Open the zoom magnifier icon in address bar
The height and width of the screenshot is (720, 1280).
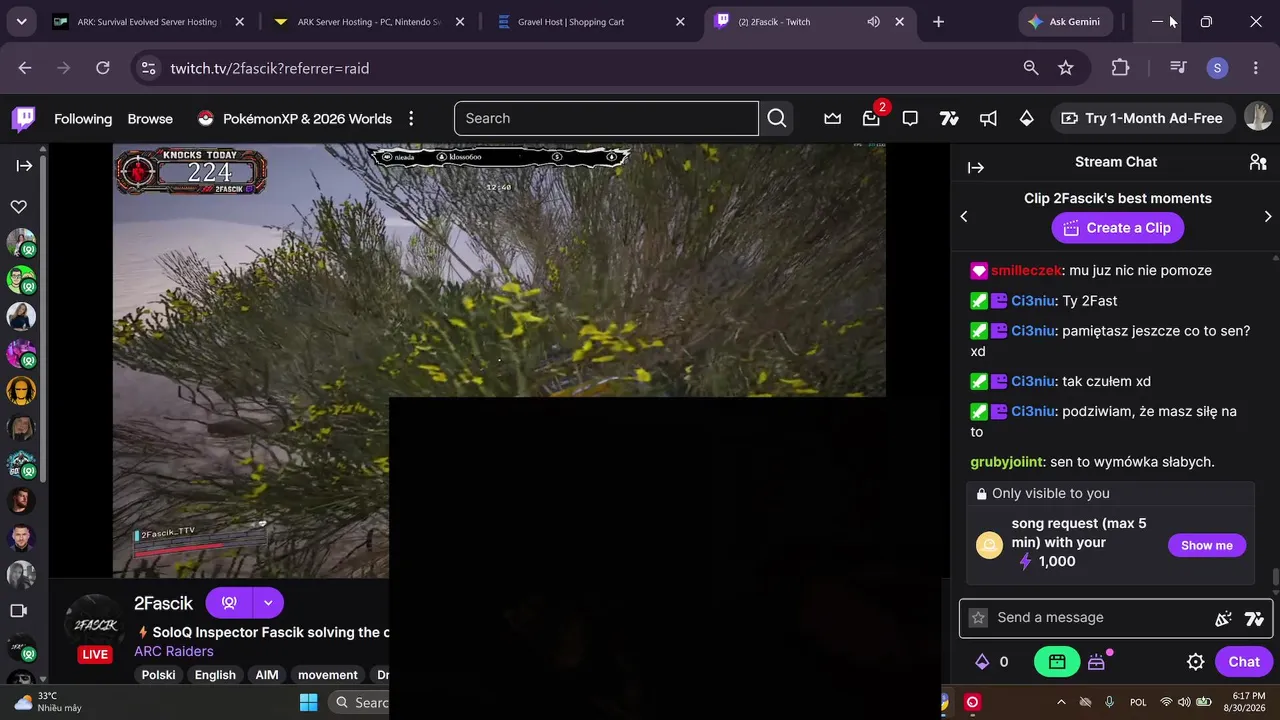1031,68
